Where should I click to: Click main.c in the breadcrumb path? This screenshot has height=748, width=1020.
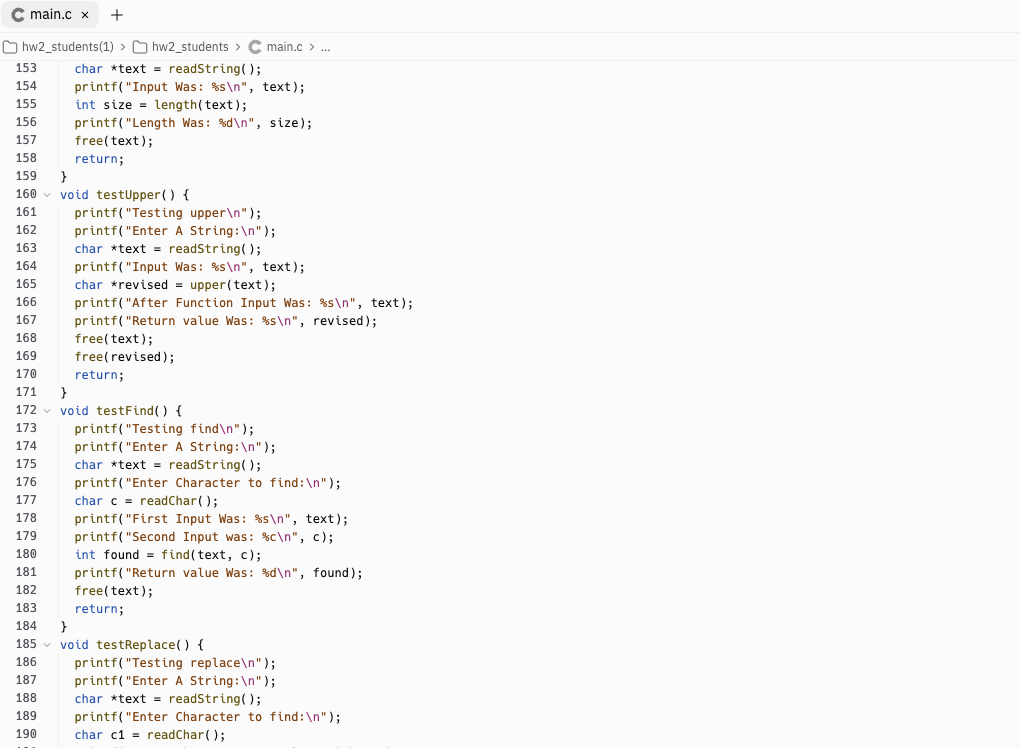(x=286, y=45)
